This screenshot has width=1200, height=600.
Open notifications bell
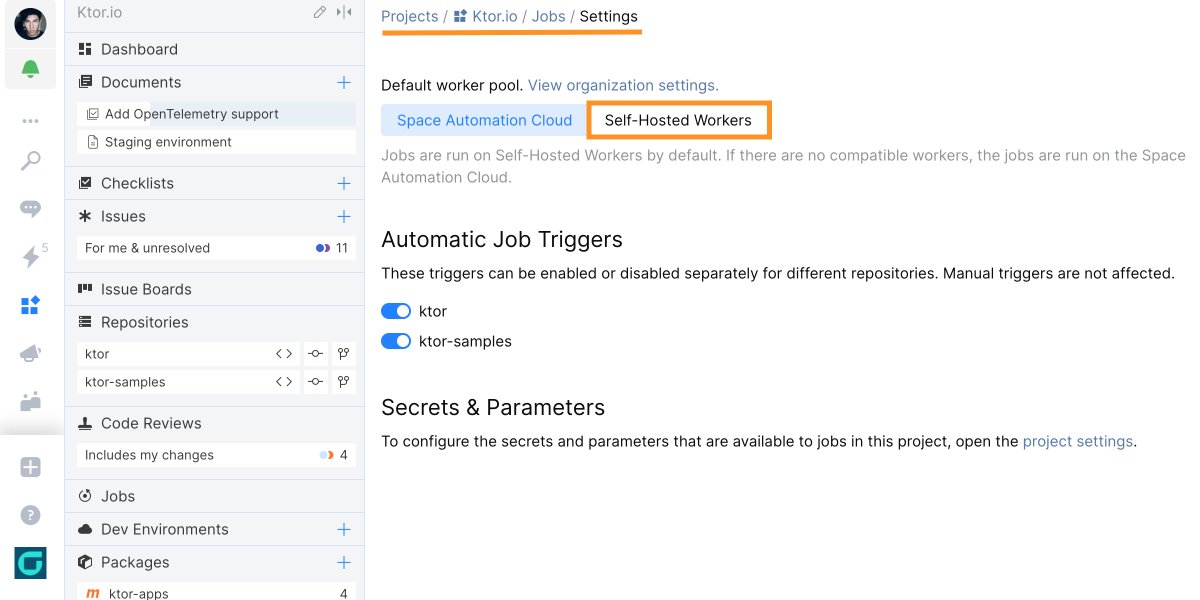tap(31, 69)
